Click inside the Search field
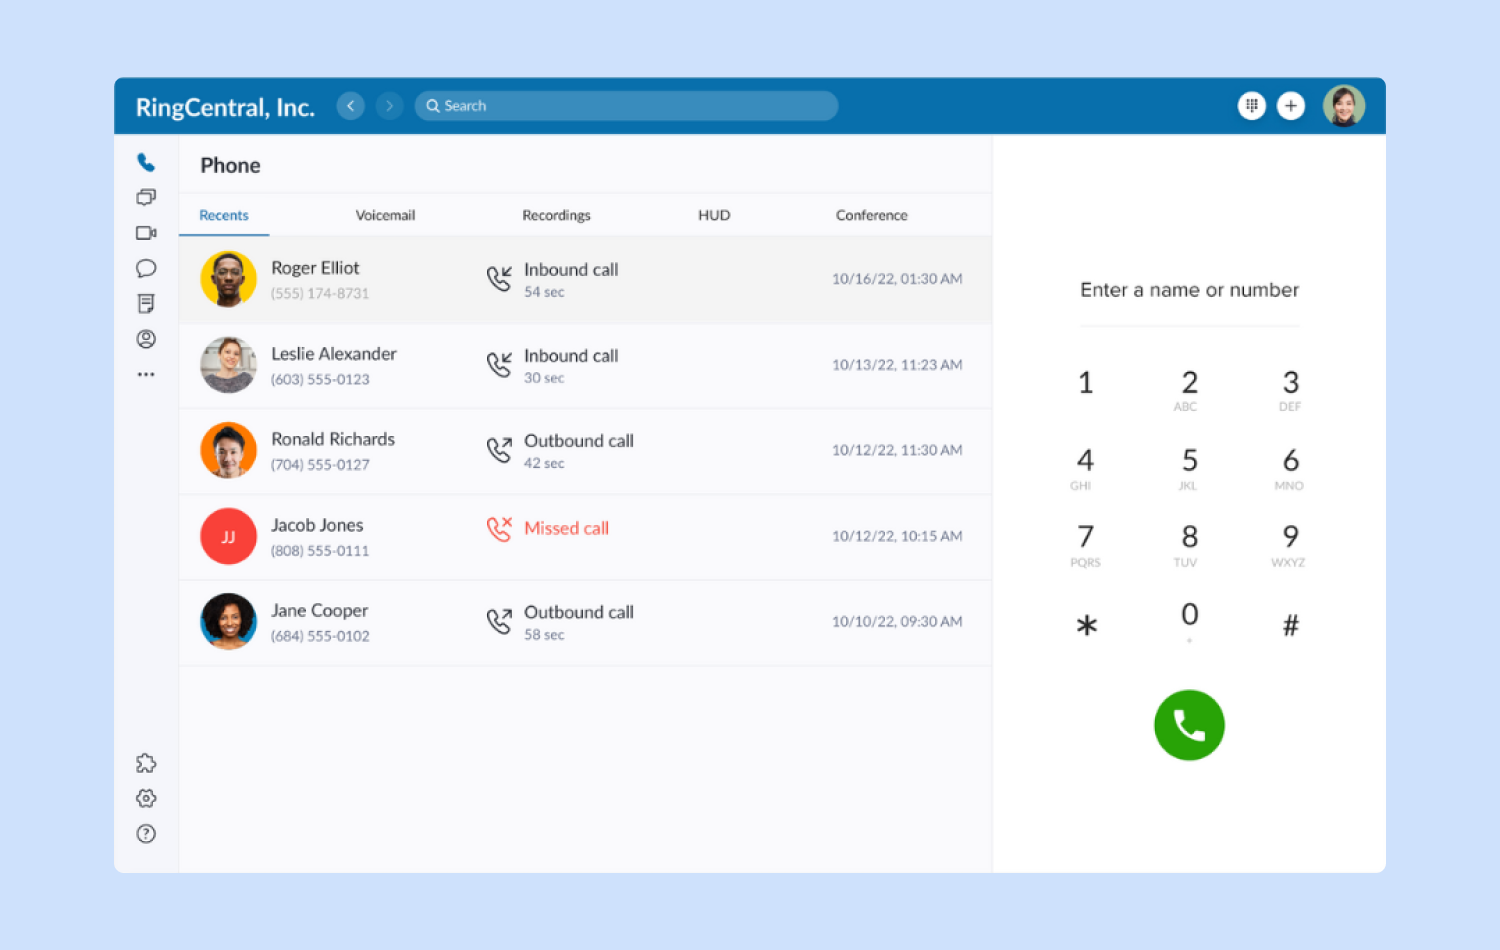The height and width of the screenshot is (950, 1500). pyautogui.click(x=626, y=105)
